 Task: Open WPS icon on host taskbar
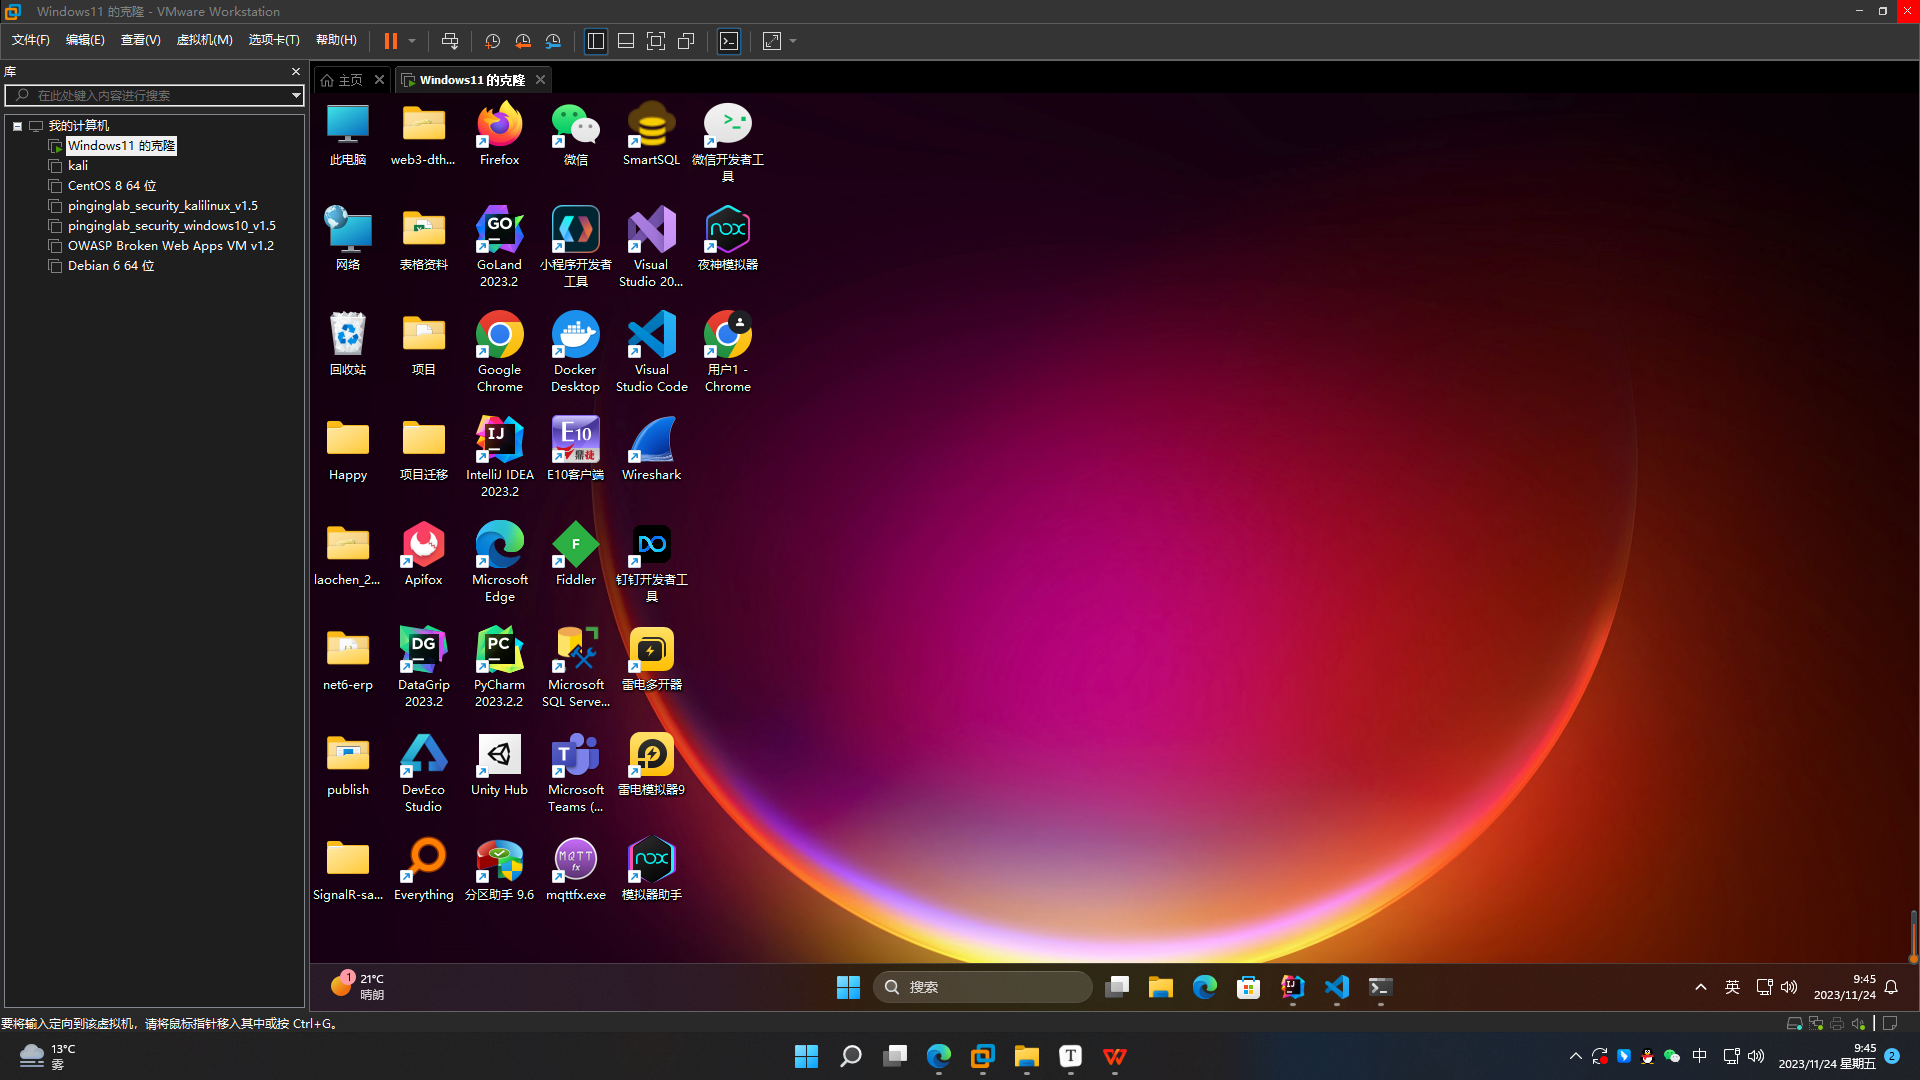pos(1114,1056)
